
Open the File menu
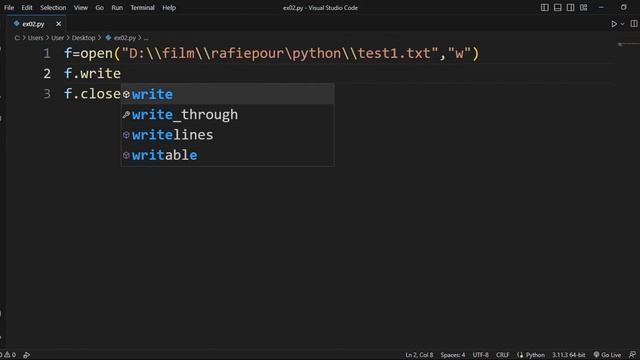click(x=9, y=8)
